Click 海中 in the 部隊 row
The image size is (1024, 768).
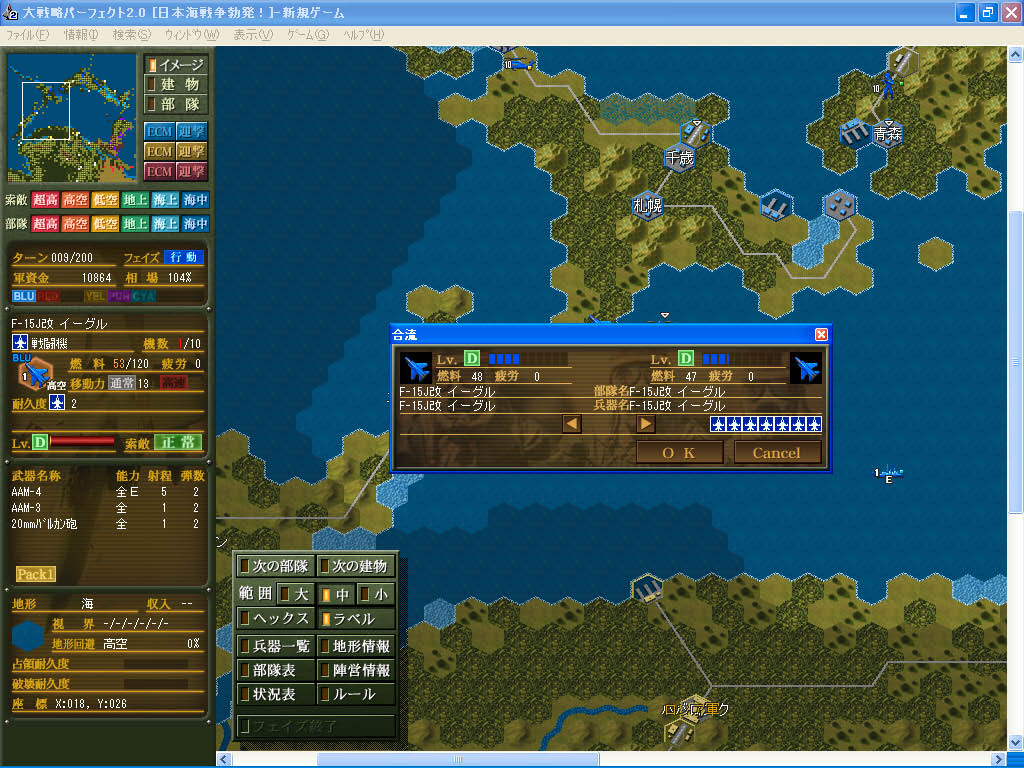[195, 224]
